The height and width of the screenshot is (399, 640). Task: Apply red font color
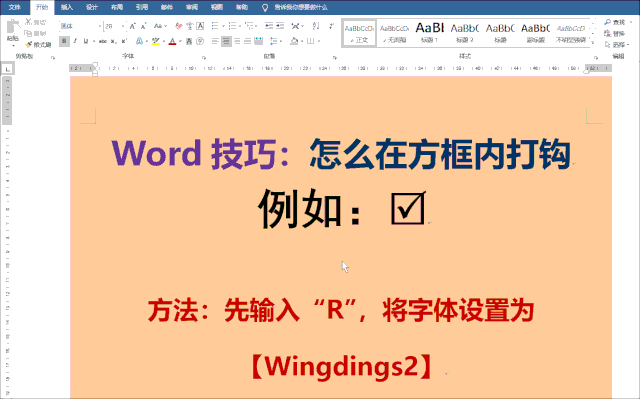tap(172, 41)
